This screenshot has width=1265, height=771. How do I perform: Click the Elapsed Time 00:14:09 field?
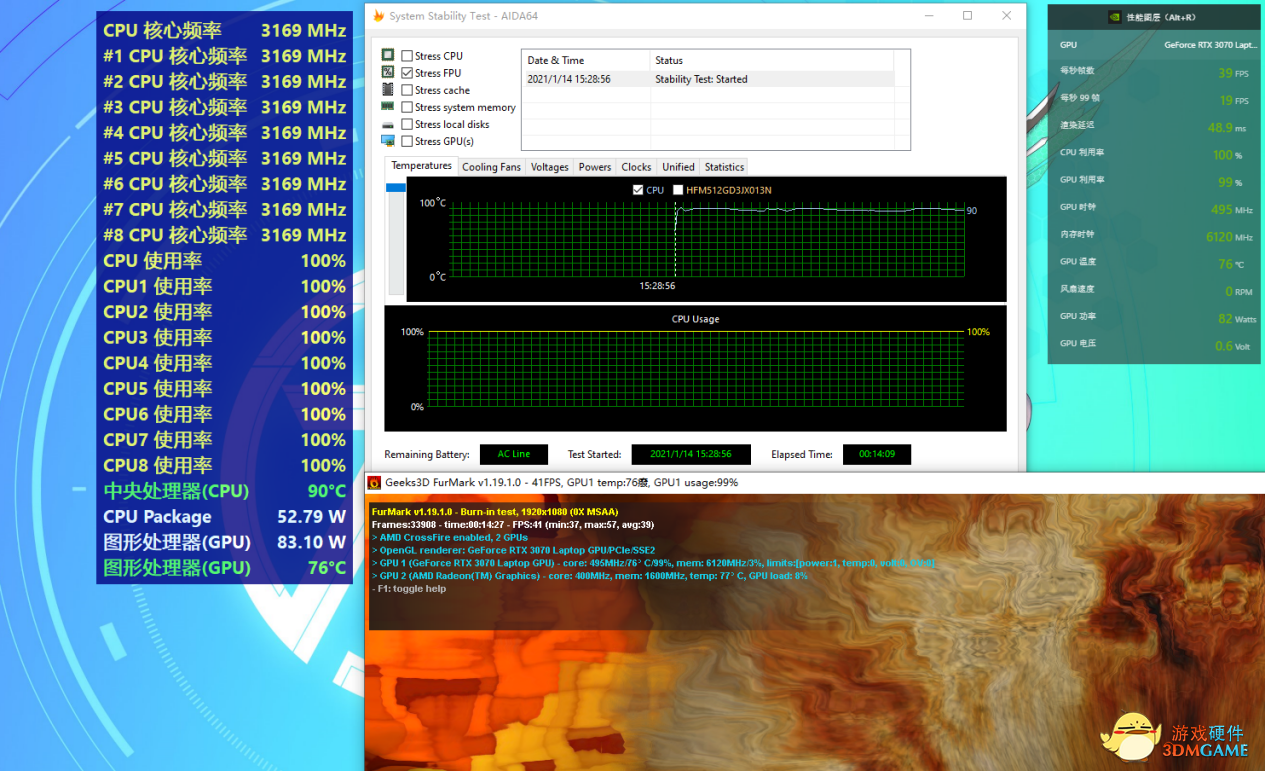click(876, 454)
